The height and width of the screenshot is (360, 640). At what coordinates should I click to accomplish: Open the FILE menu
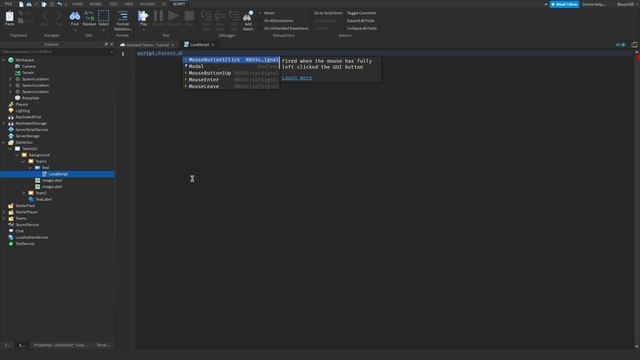[8, 4]
